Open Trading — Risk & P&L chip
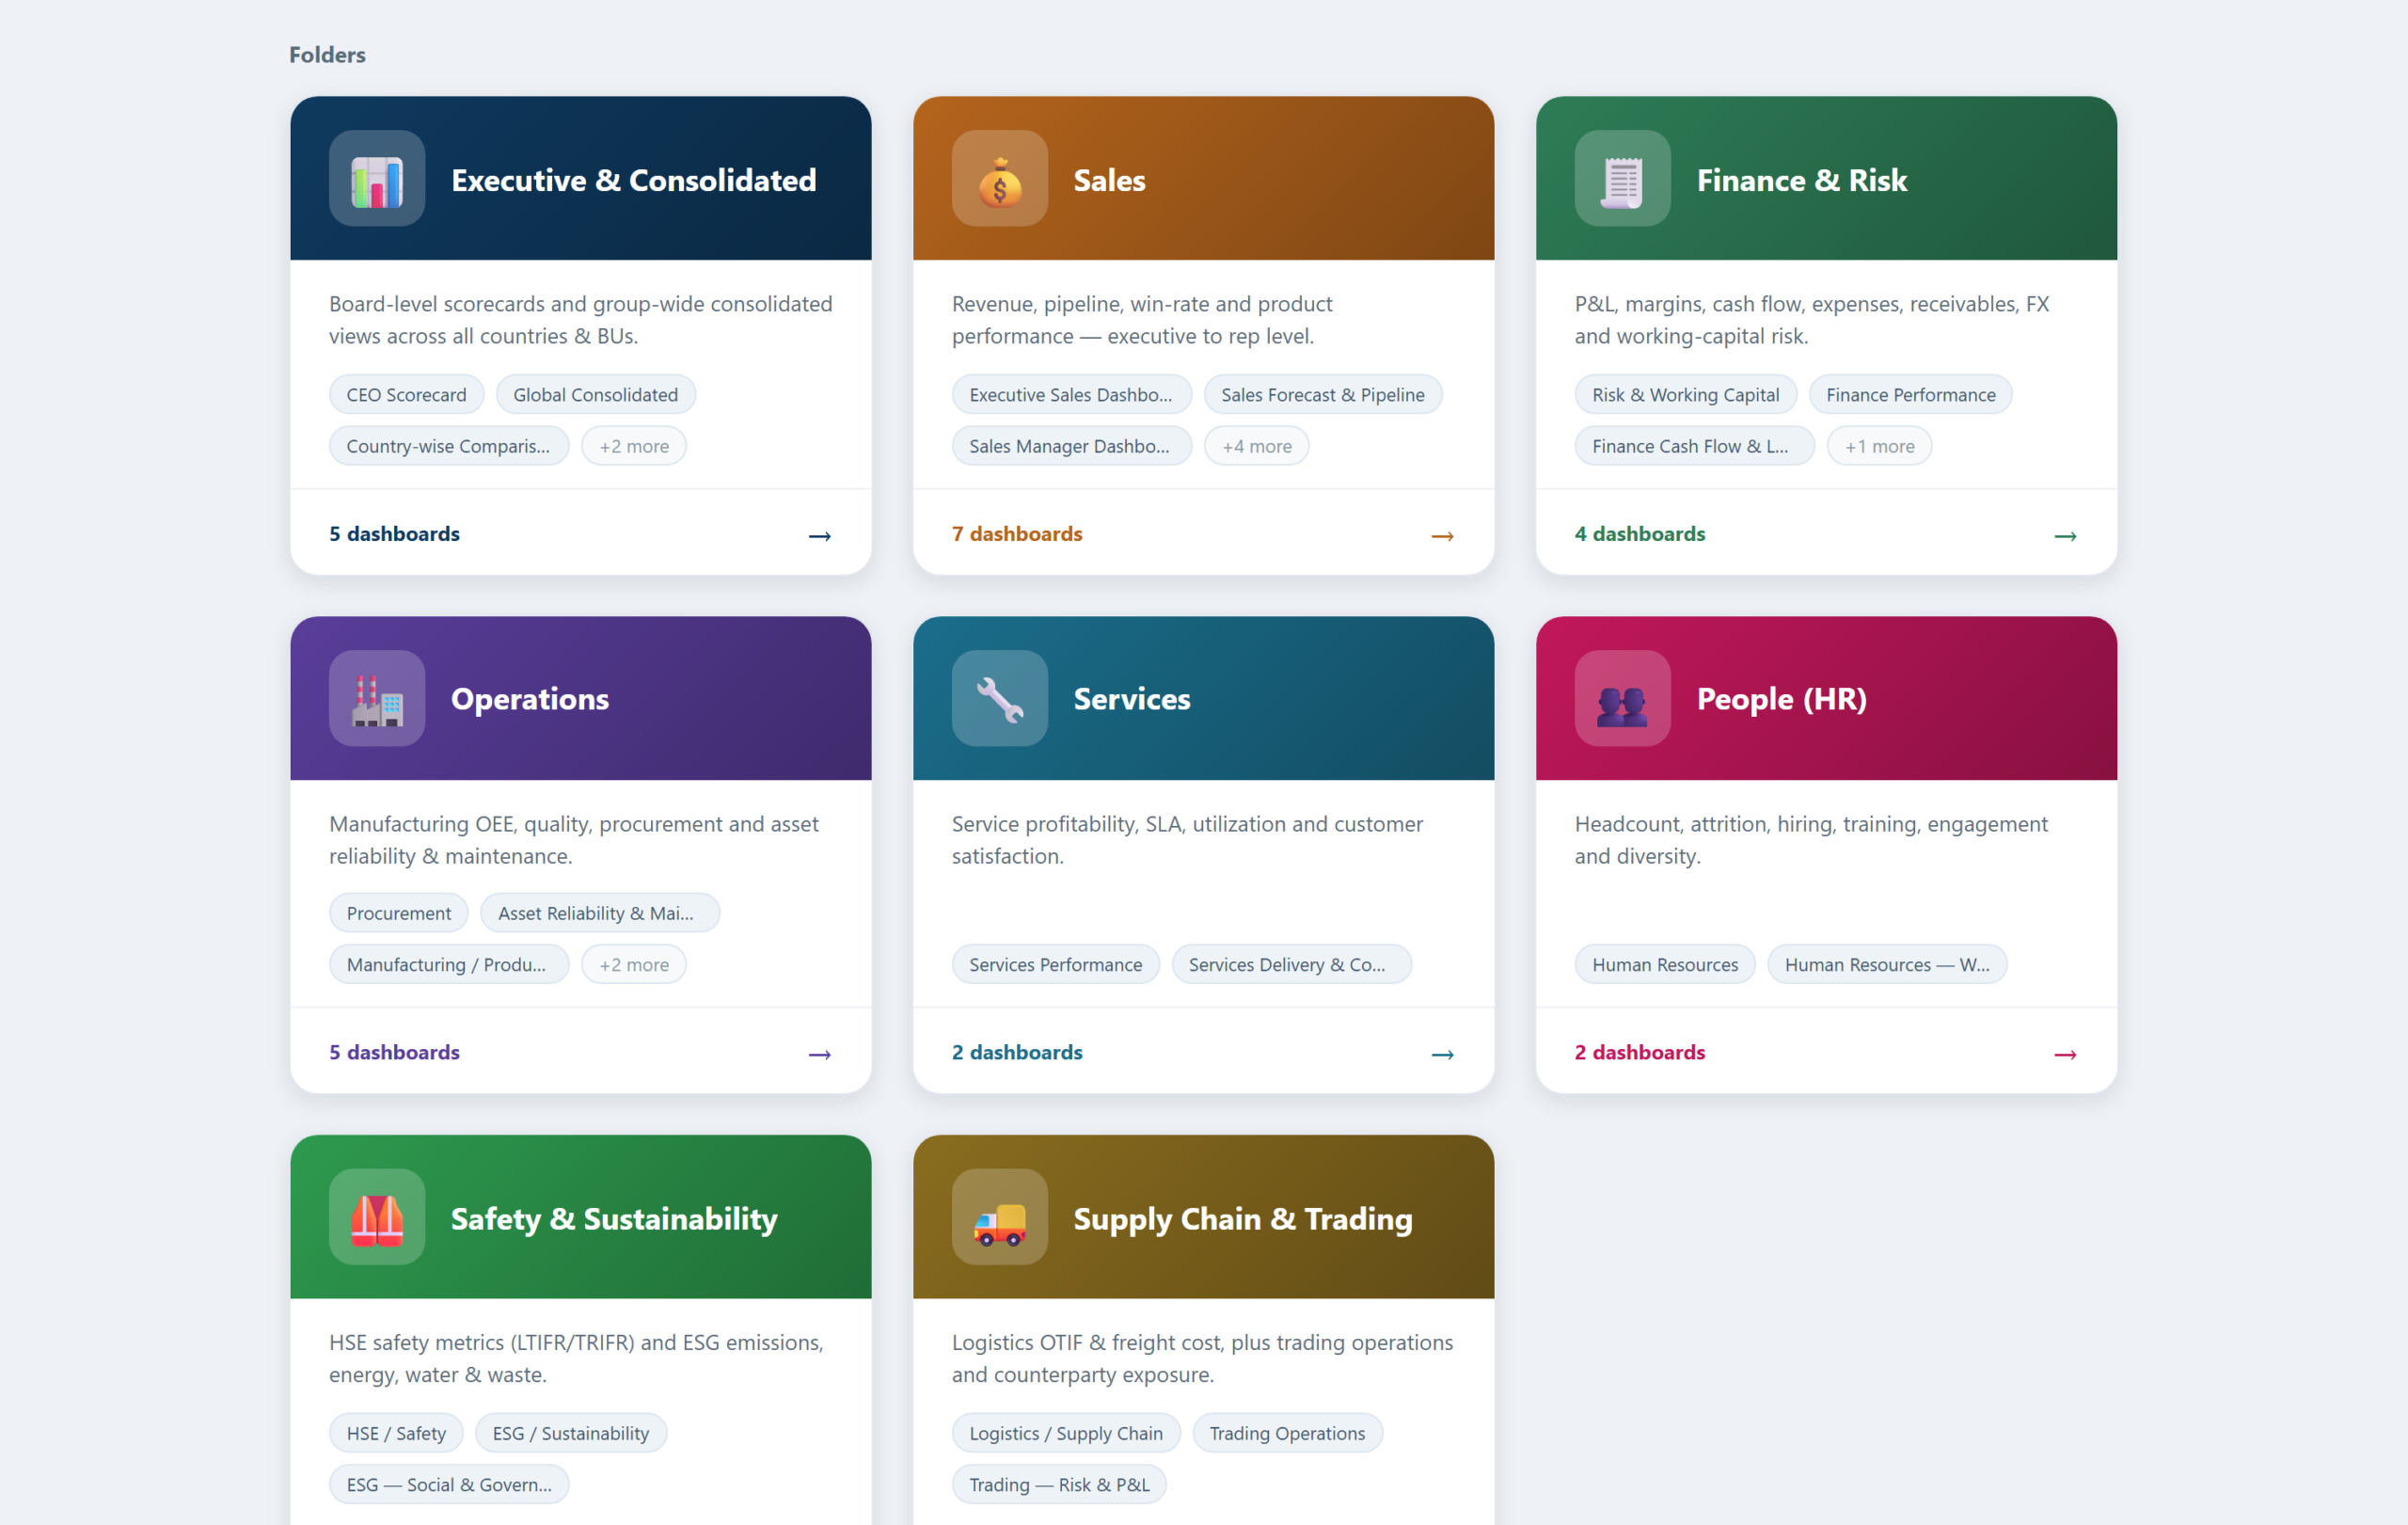Viewport: 2408px width, 1525px height. coord(1059,1484)
